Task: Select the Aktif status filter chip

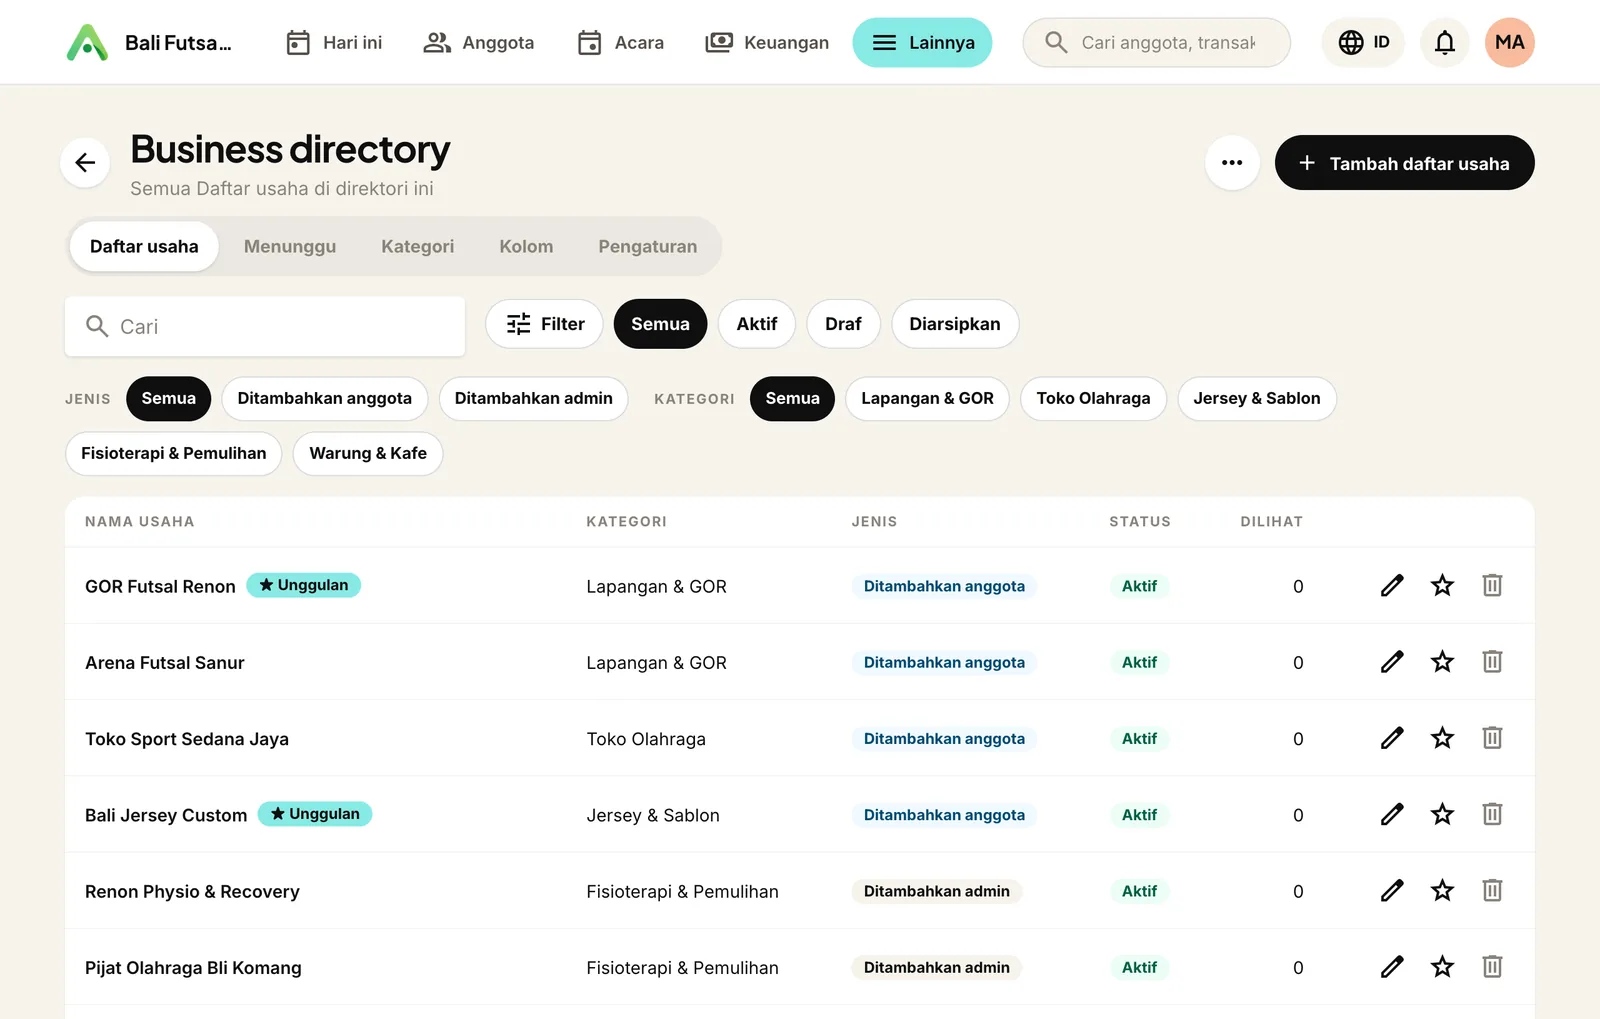Action: tap(756, 324)
